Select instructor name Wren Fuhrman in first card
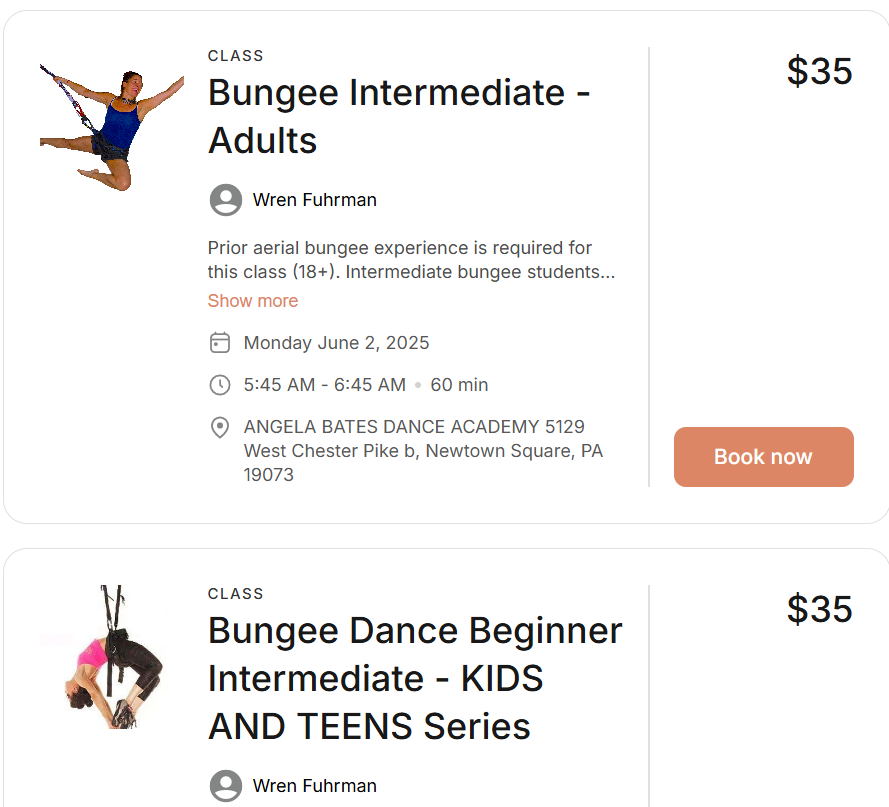This screenshot has width=889, height=807. coord(315,200)
